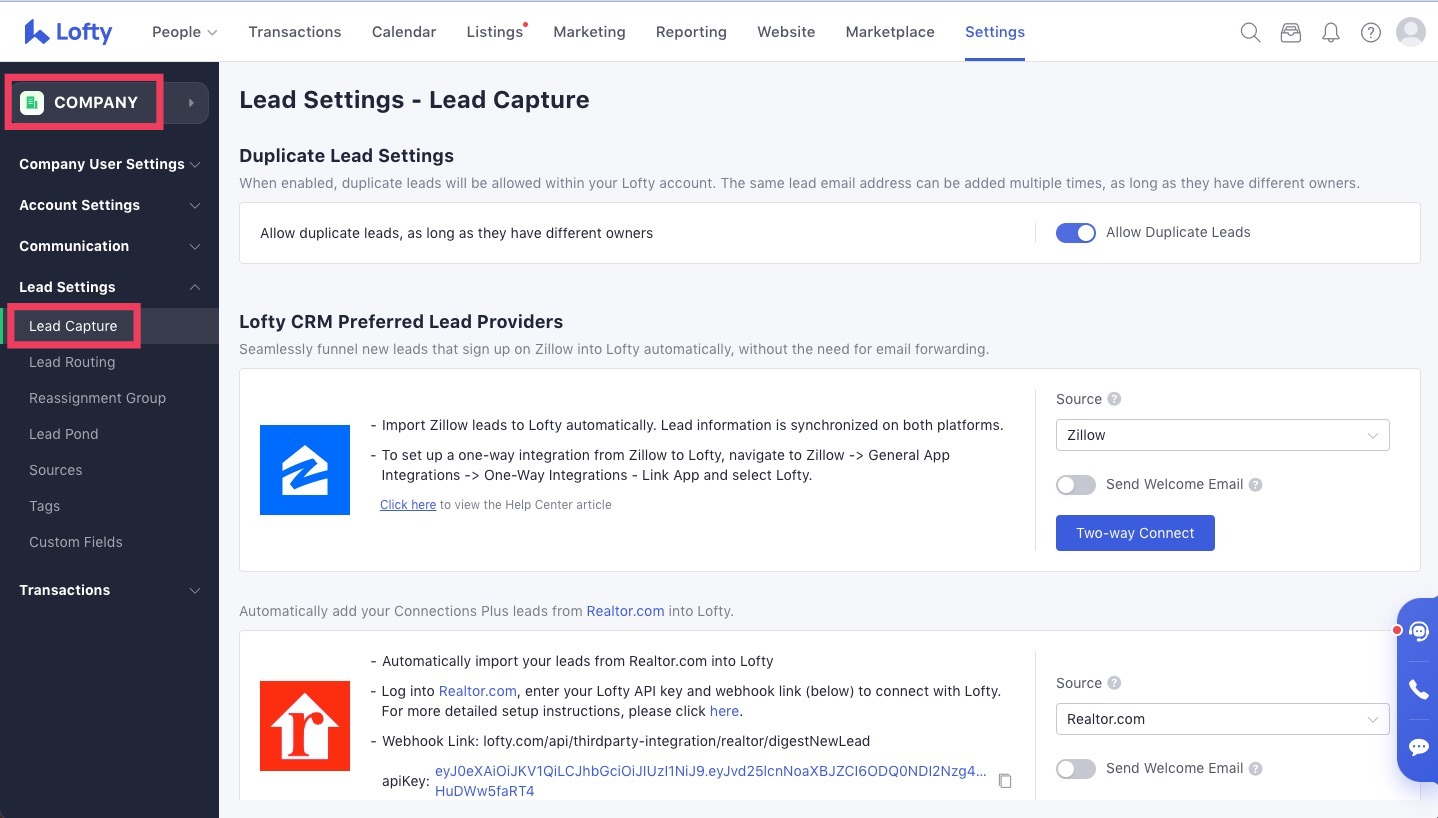Open the People dropdown menu
Screen dimensions: 1438x818
185,32
